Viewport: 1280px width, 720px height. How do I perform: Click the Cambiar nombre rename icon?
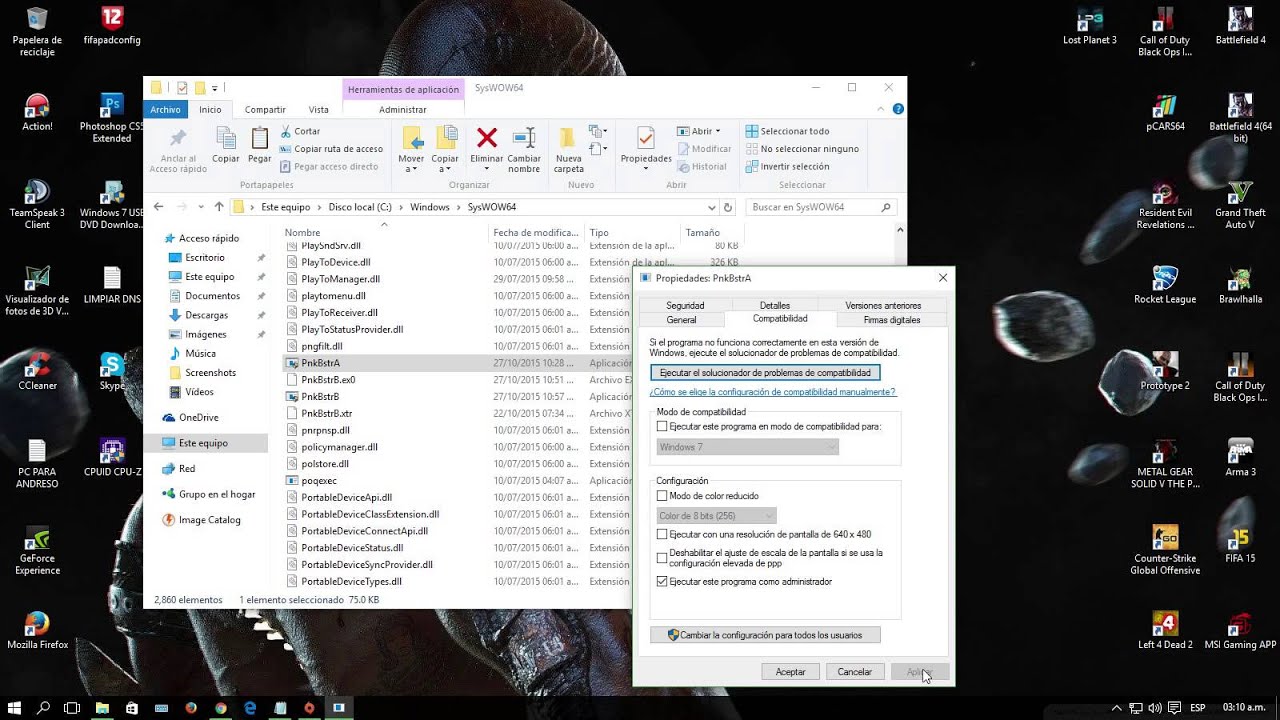(x=524, y=140)
